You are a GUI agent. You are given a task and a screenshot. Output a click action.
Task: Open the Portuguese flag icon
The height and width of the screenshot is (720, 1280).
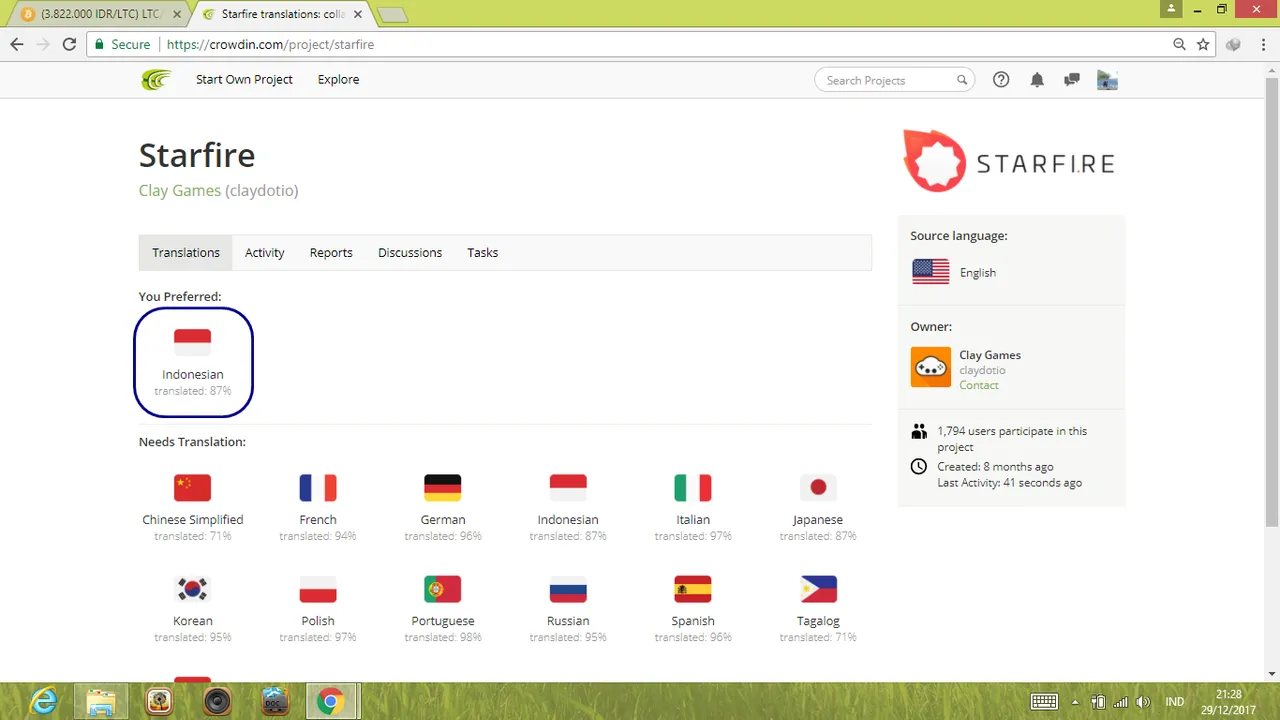pos(443,589)
